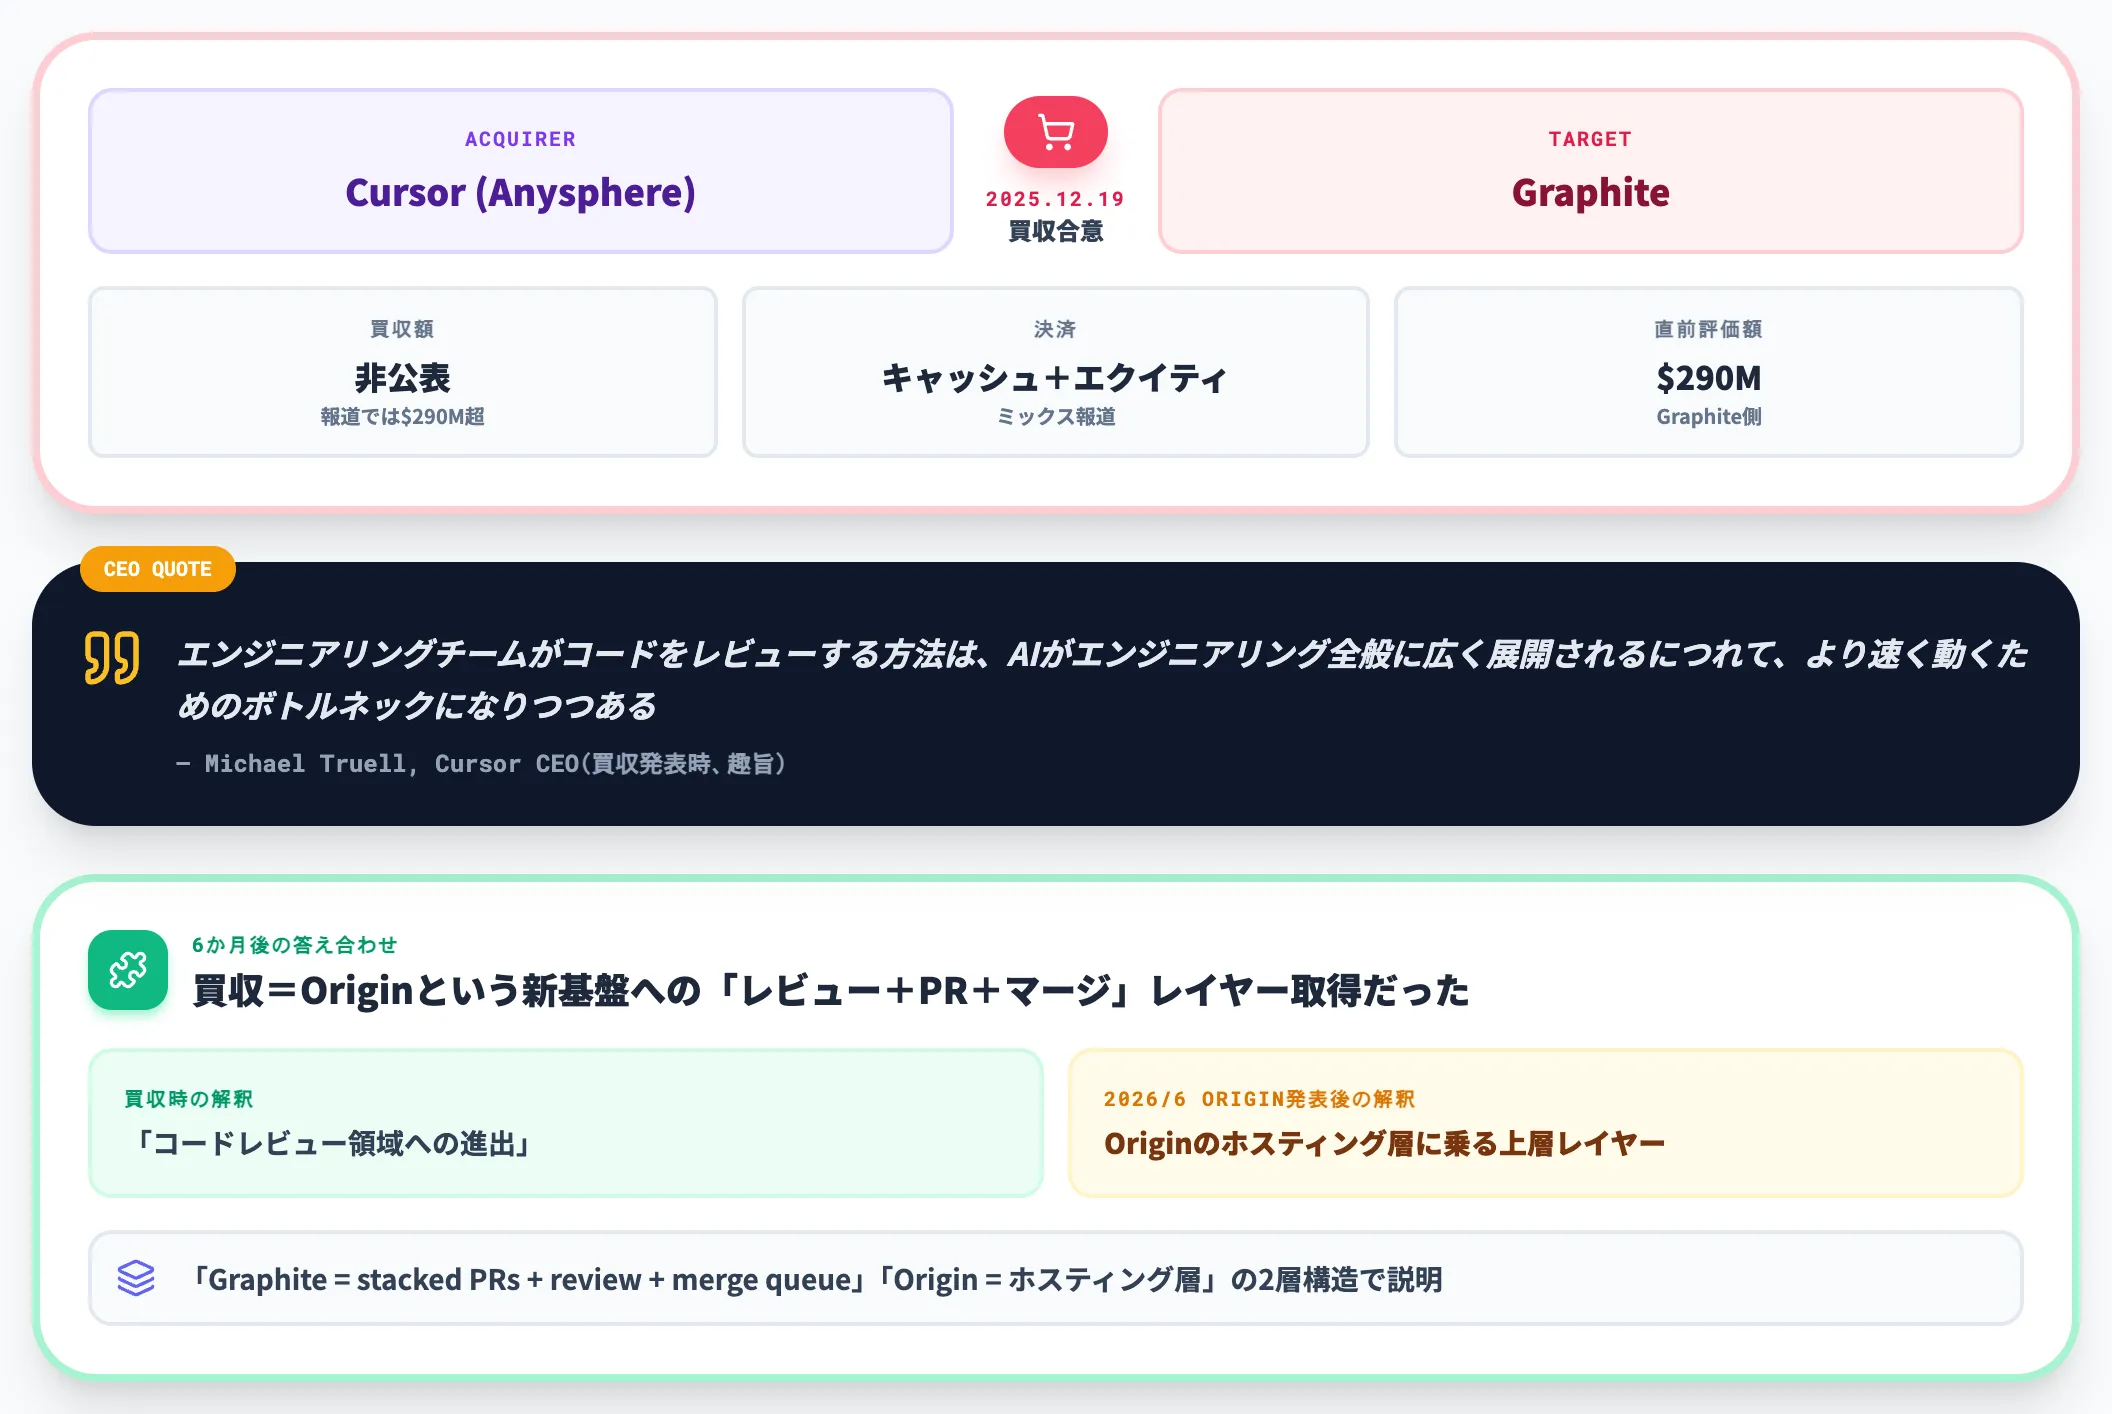Click the date 2025.12.19
2112x1414 pixels.
point(1056,199)
